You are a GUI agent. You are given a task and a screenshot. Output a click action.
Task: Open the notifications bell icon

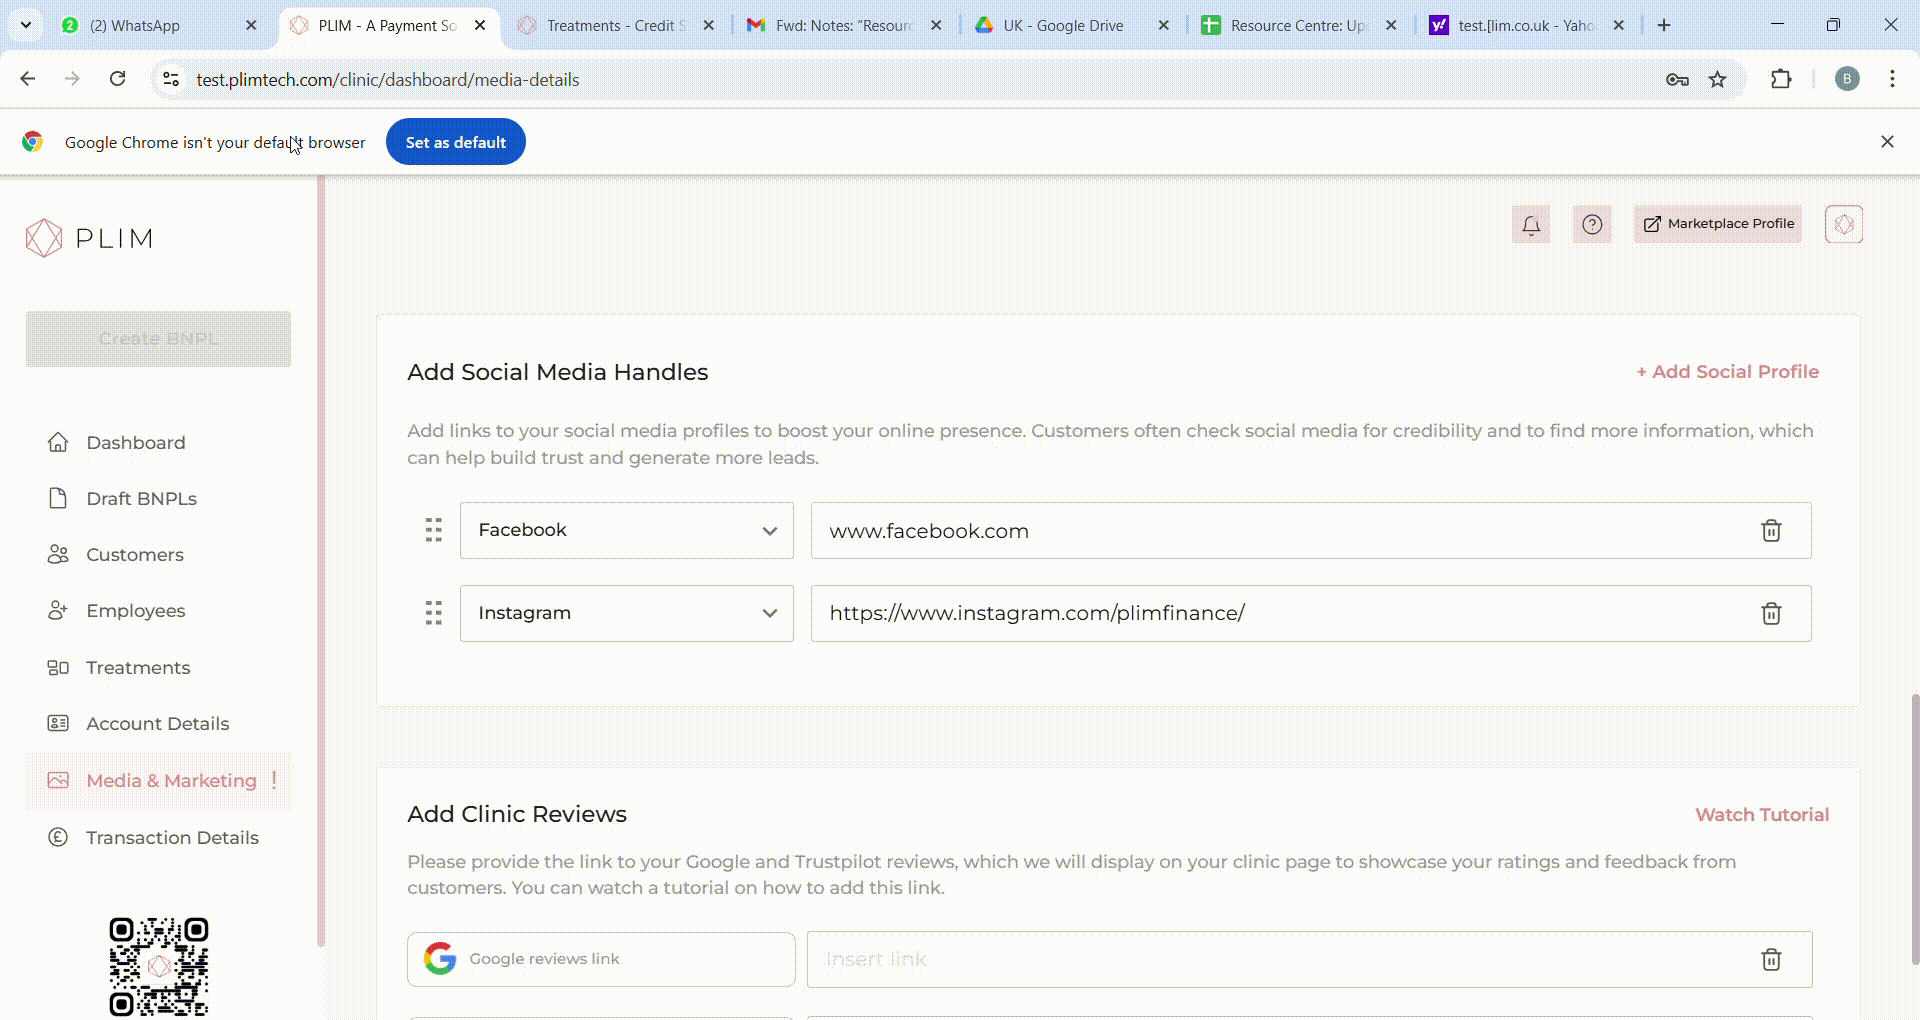click(x=1531, y=224)
